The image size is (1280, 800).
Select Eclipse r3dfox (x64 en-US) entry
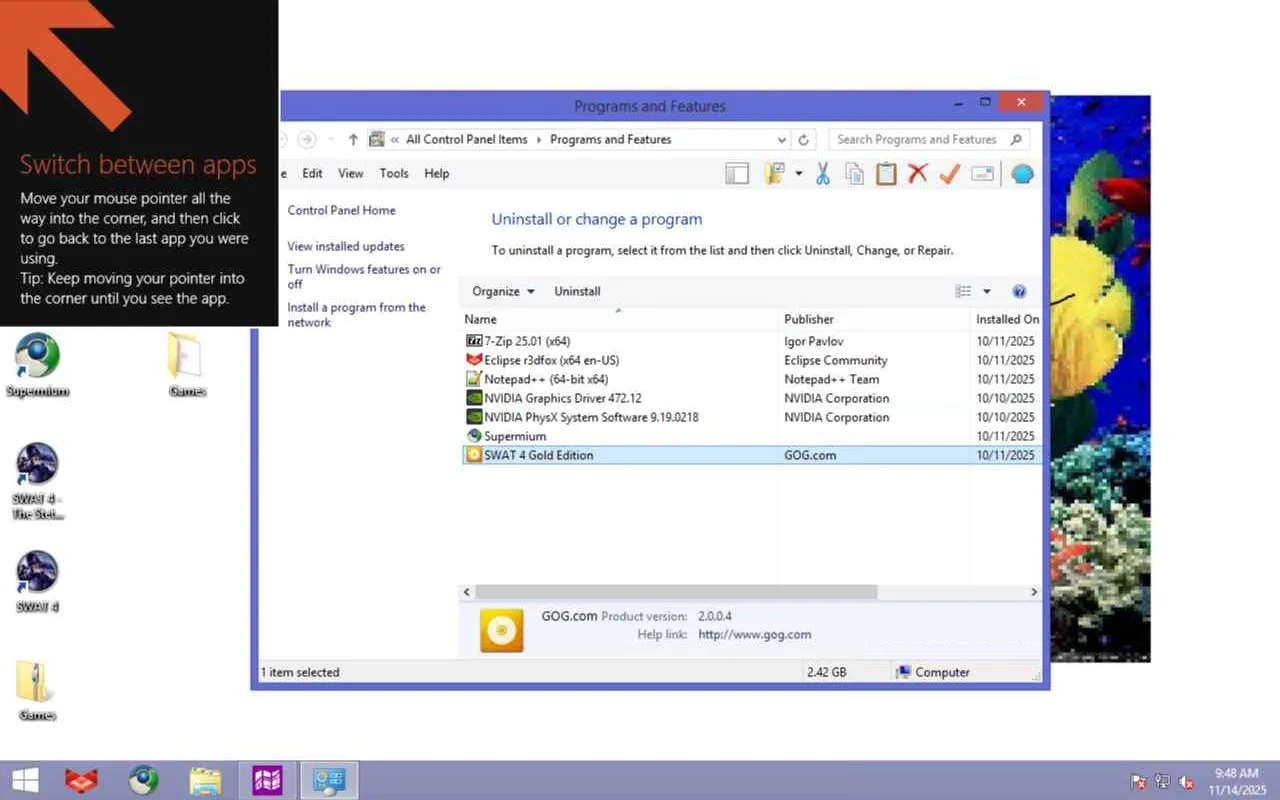(751, 361)
